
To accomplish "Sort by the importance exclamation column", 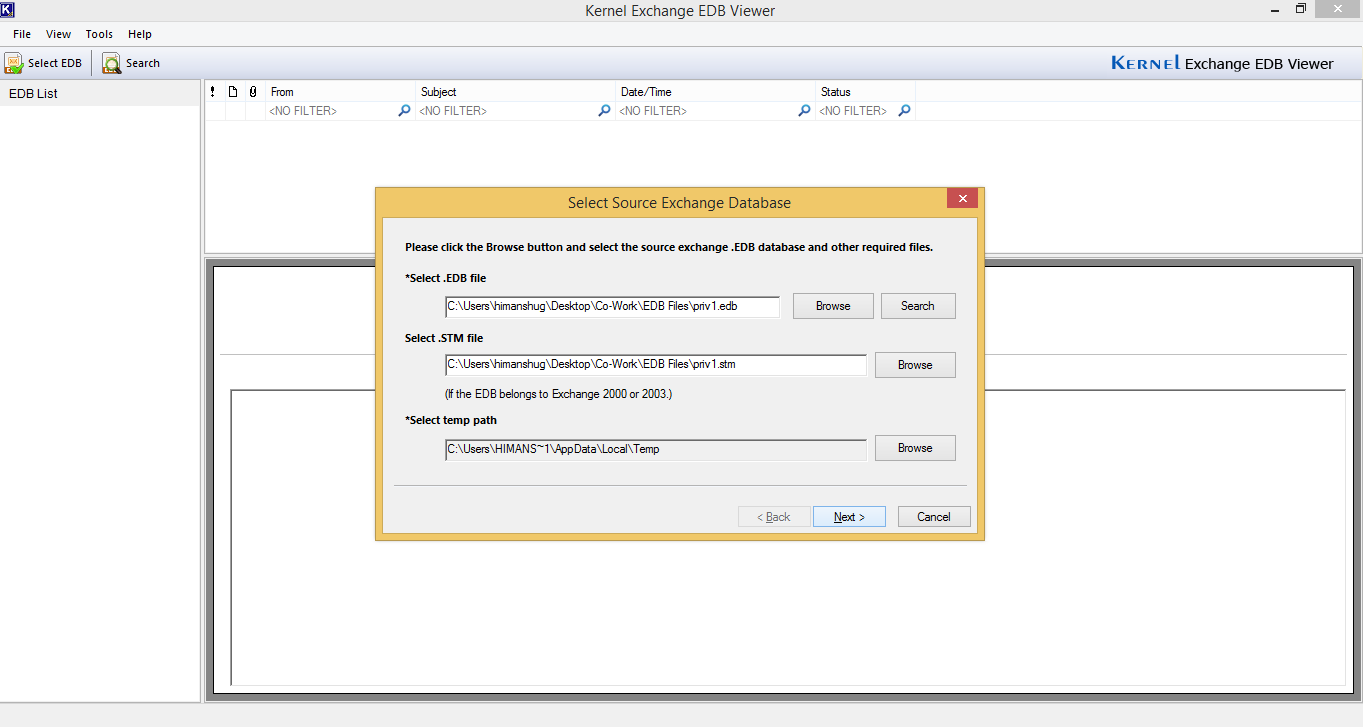I will click(214, 91).
